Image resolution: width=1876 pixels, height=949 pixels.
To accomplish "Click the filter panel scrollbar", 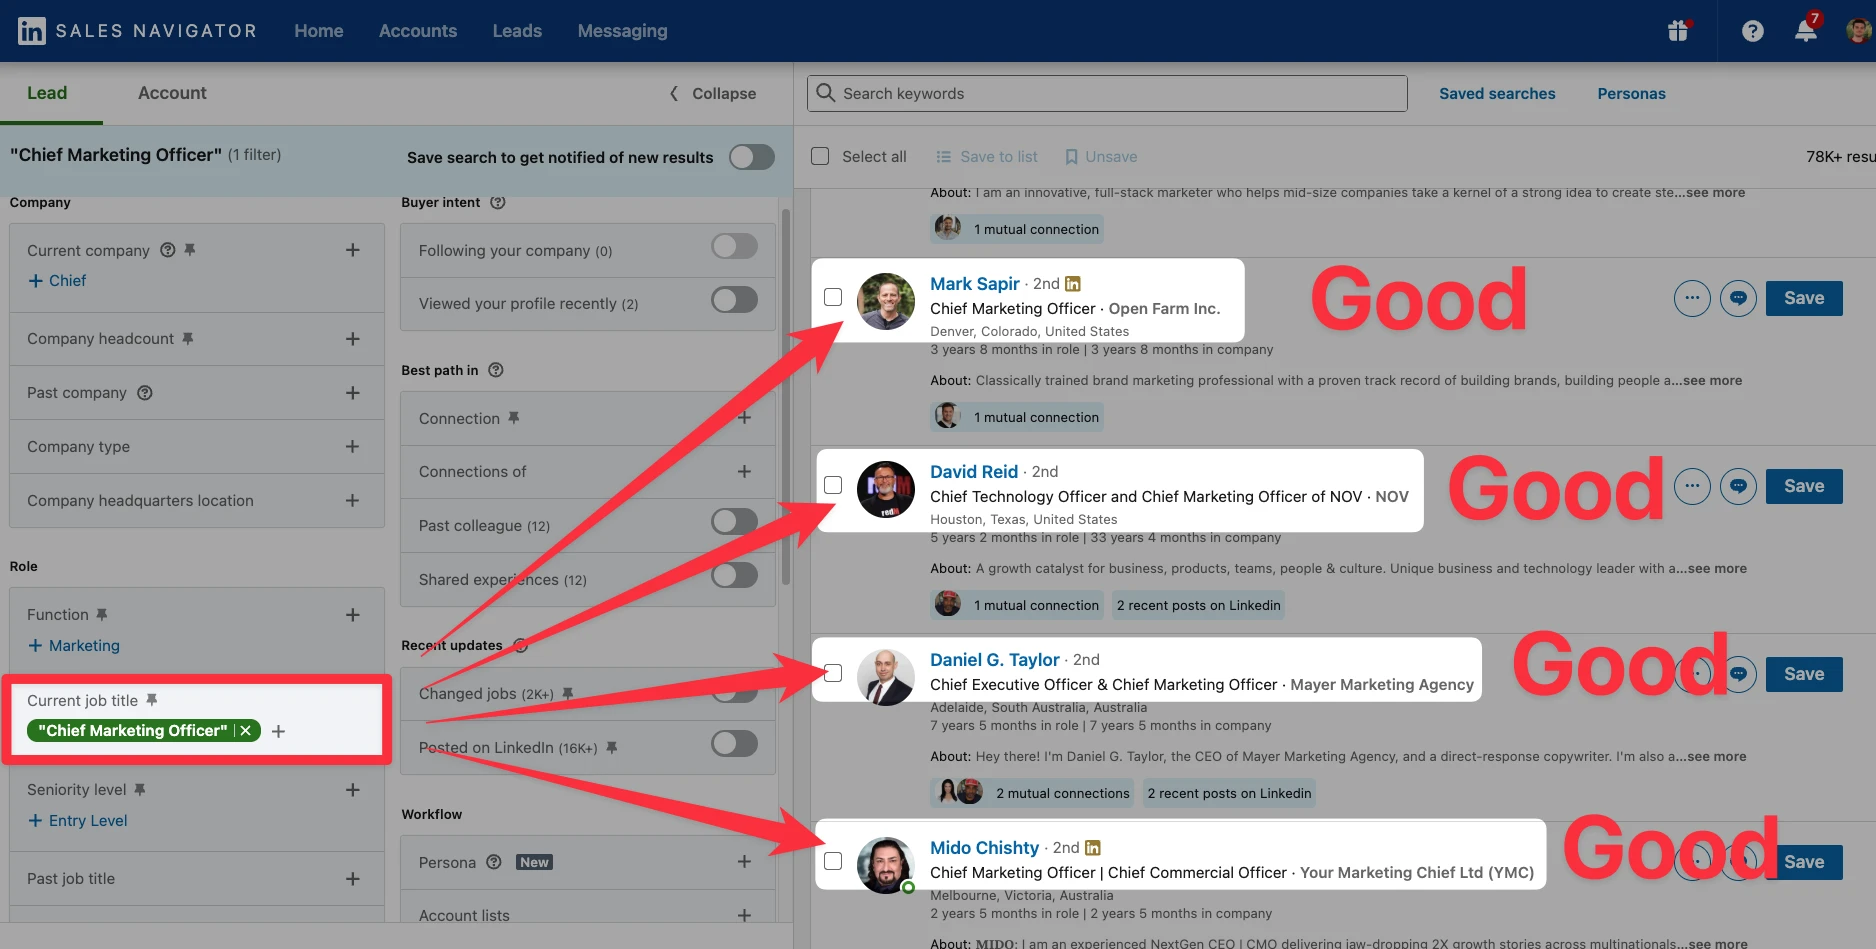I will (x=786, y=395).
